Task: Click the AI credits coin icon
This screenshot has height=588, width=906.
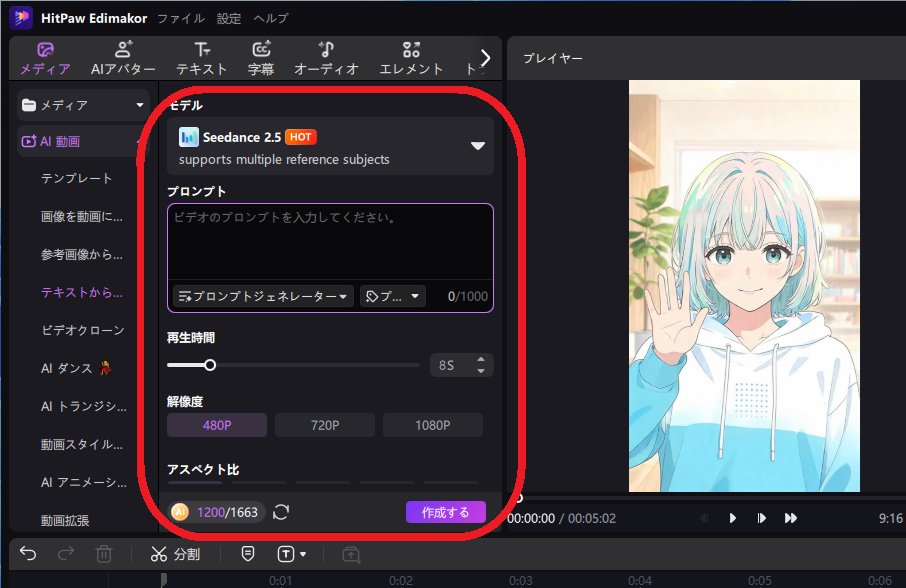Action: click(180, 512)
